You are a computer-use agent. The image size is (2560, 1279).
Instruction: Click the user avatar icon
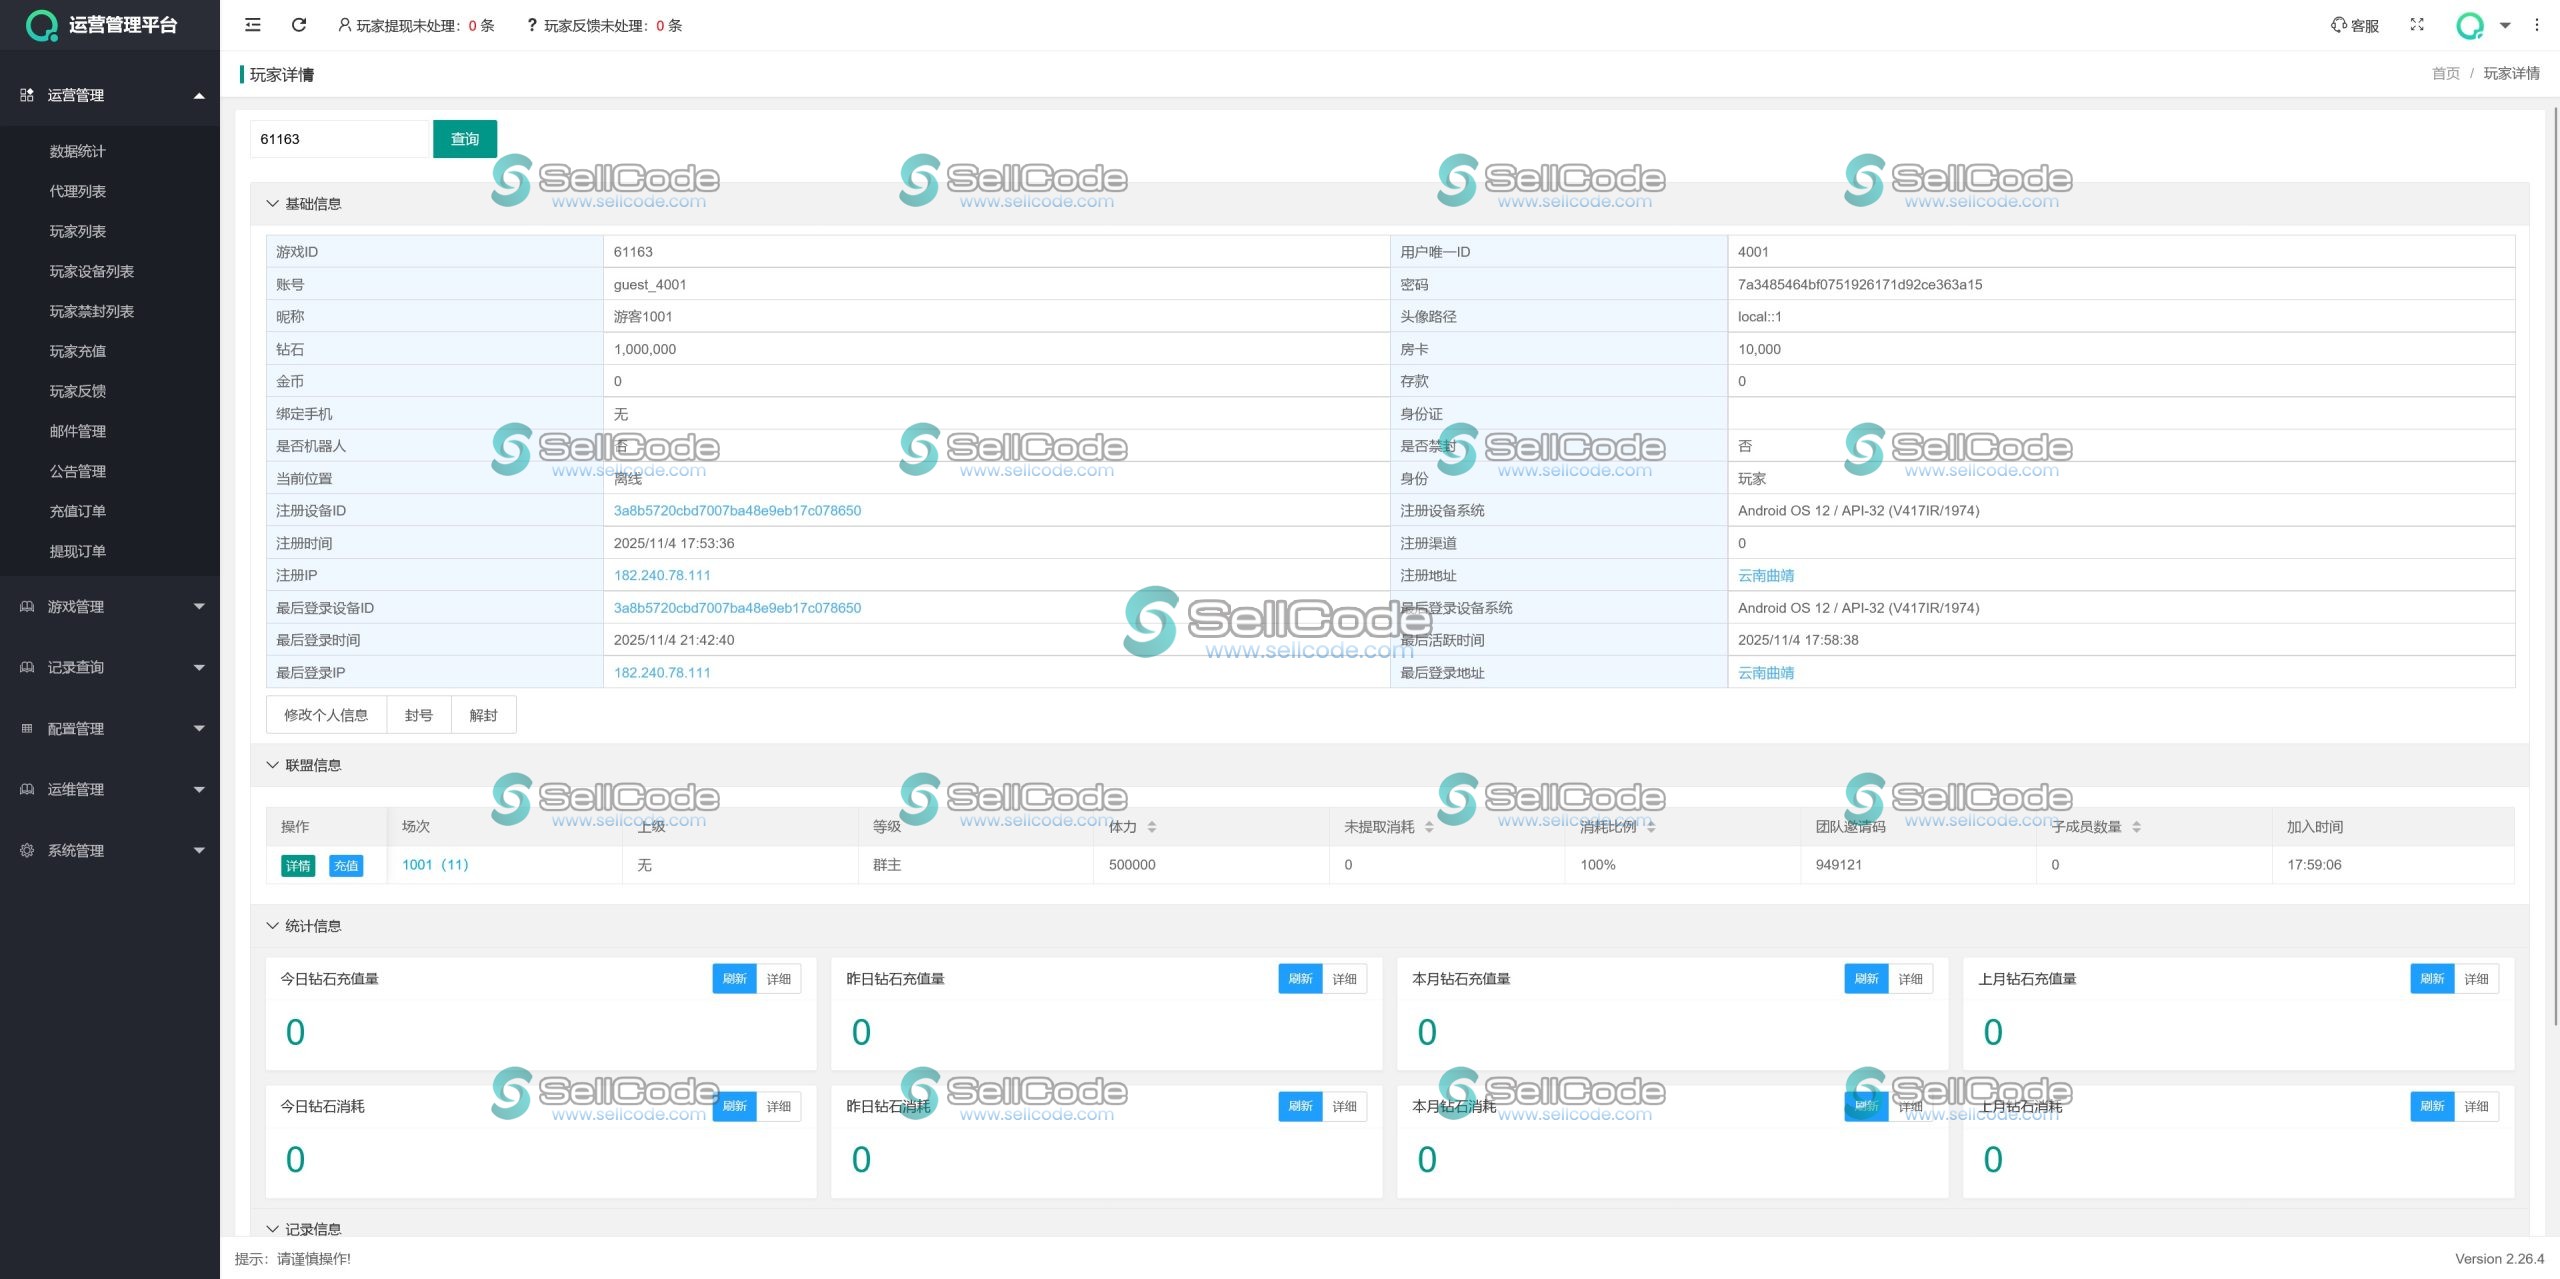(x=2470, y=26)
